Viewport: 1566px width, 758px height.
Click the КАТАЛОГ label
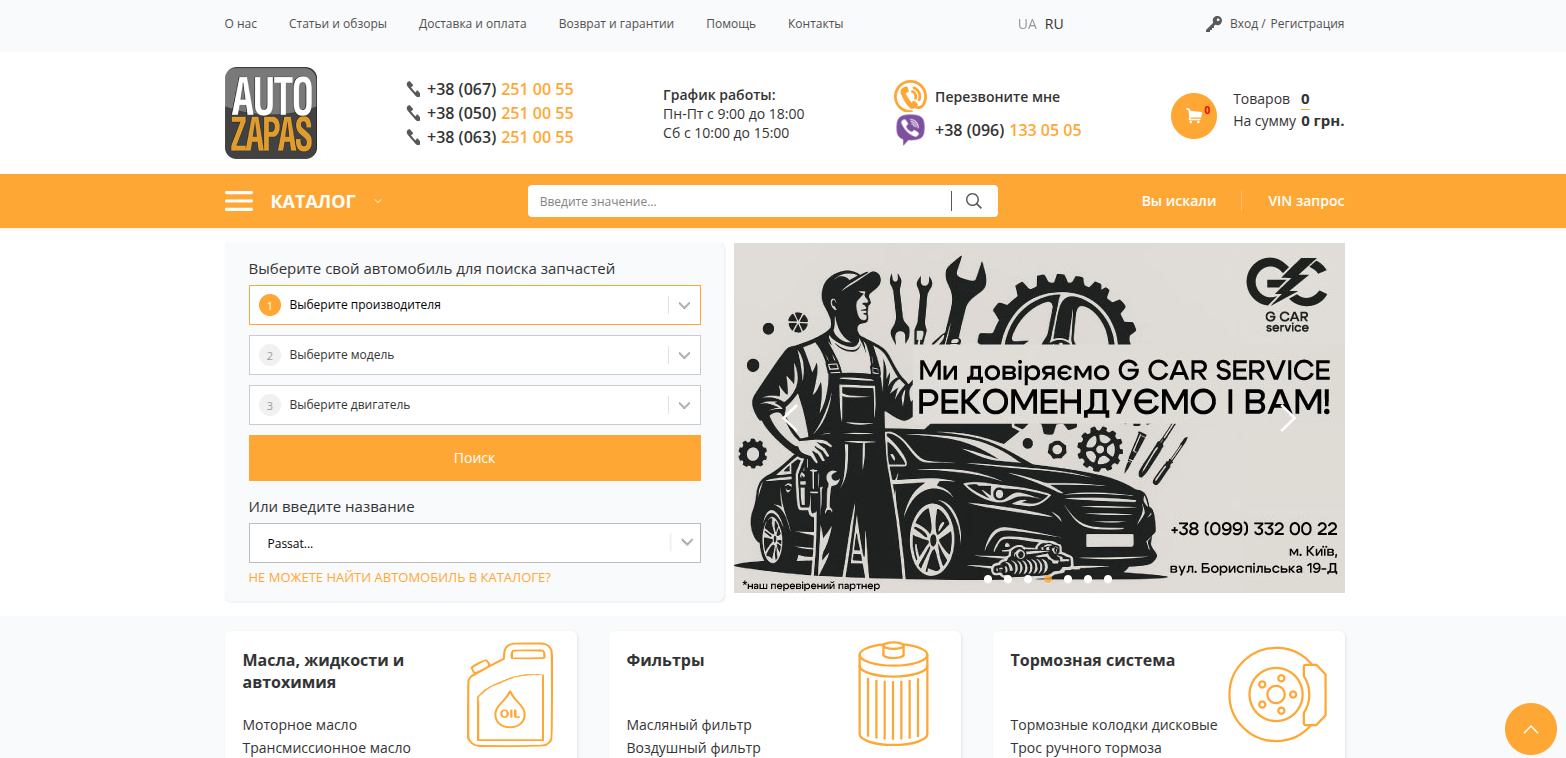[x=313, y=201]
